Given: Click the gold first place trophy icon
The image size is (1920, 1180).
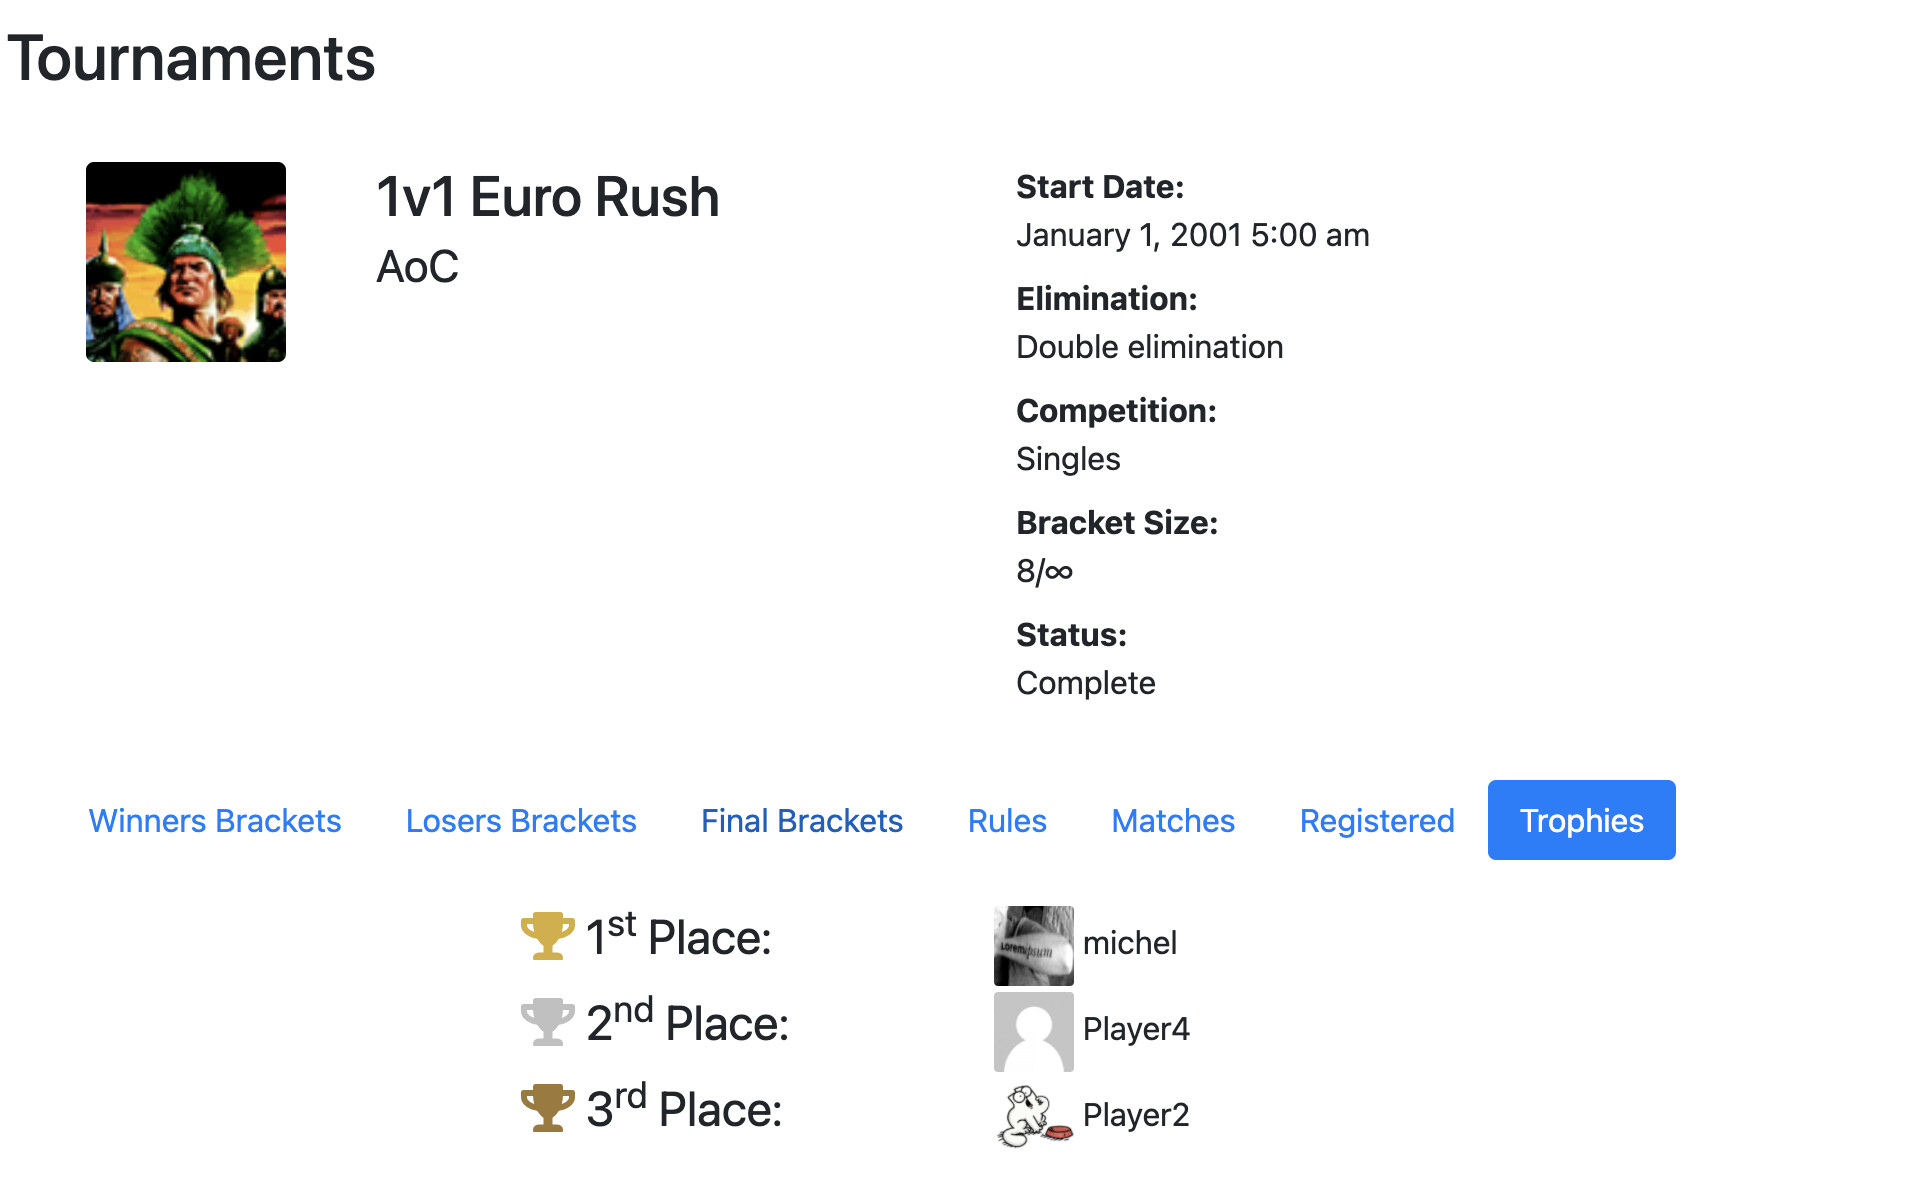Looking at the screenshot, I should click(547, 936).
